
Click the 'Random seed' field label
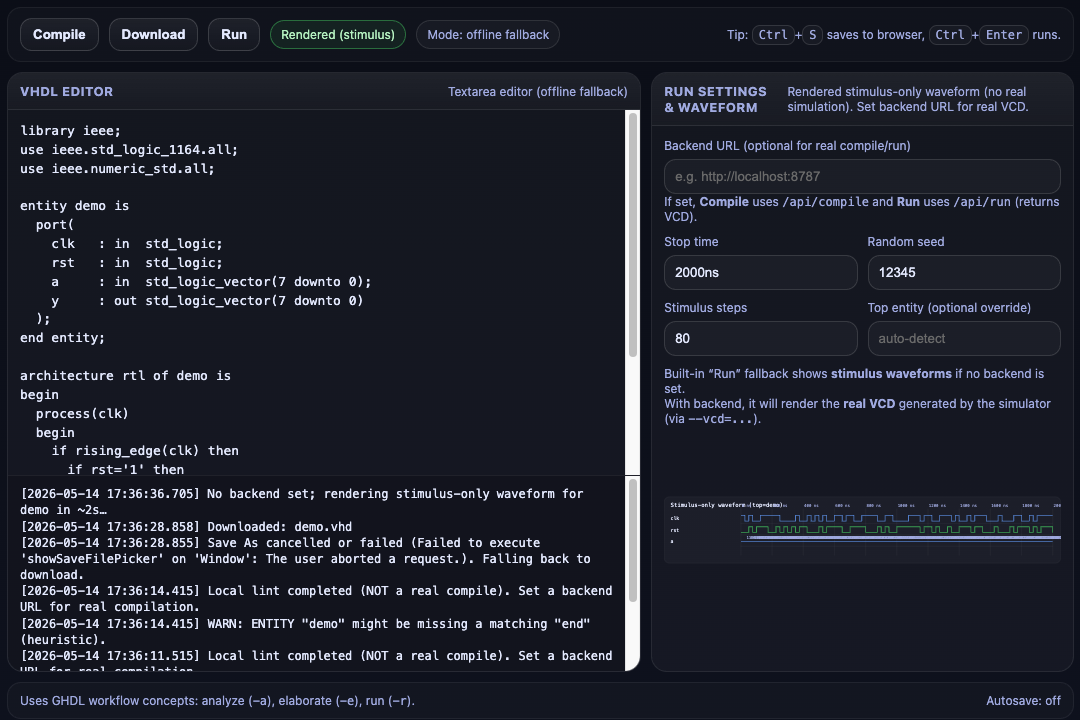tap(906, 242)
